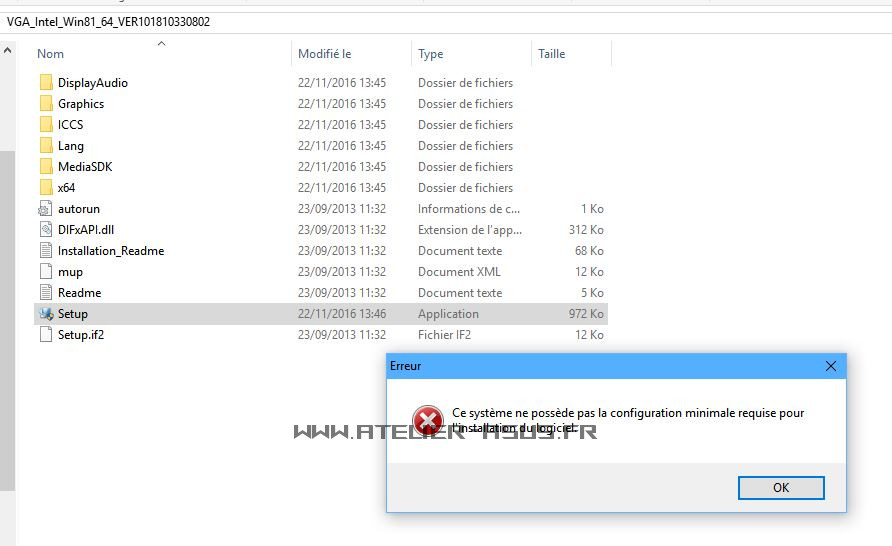Click the 68 Ko size cell

[589, 251]
